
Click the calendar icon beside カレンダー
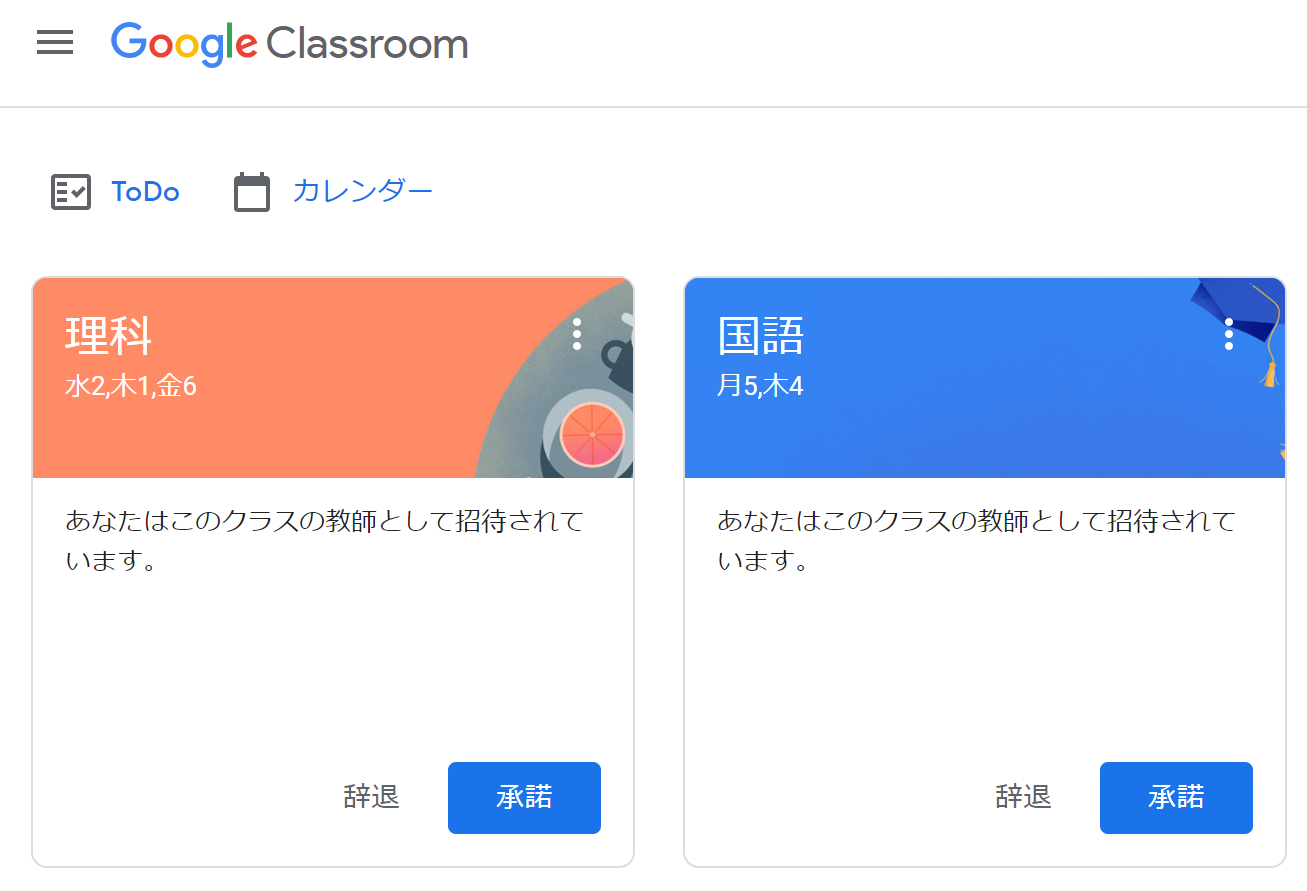pos(252,192)
